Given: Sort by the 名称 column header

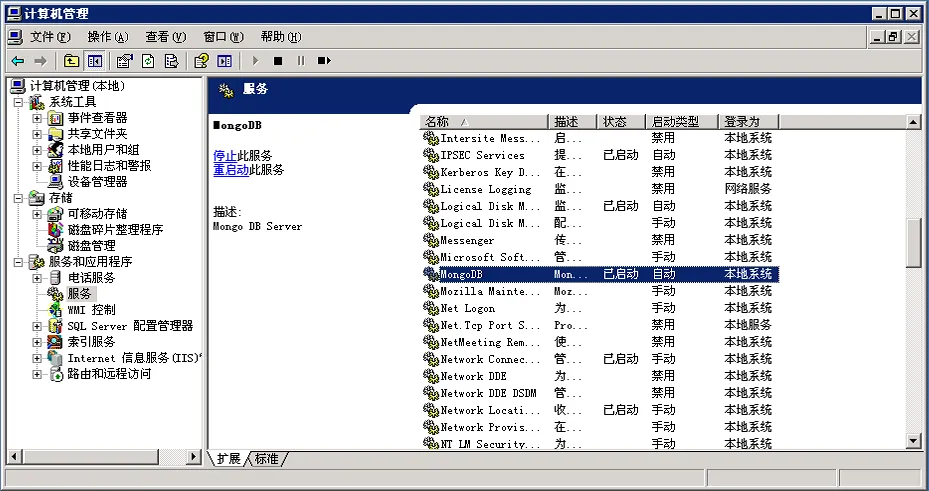Looking at the screenshot, I should coord(484,122).
